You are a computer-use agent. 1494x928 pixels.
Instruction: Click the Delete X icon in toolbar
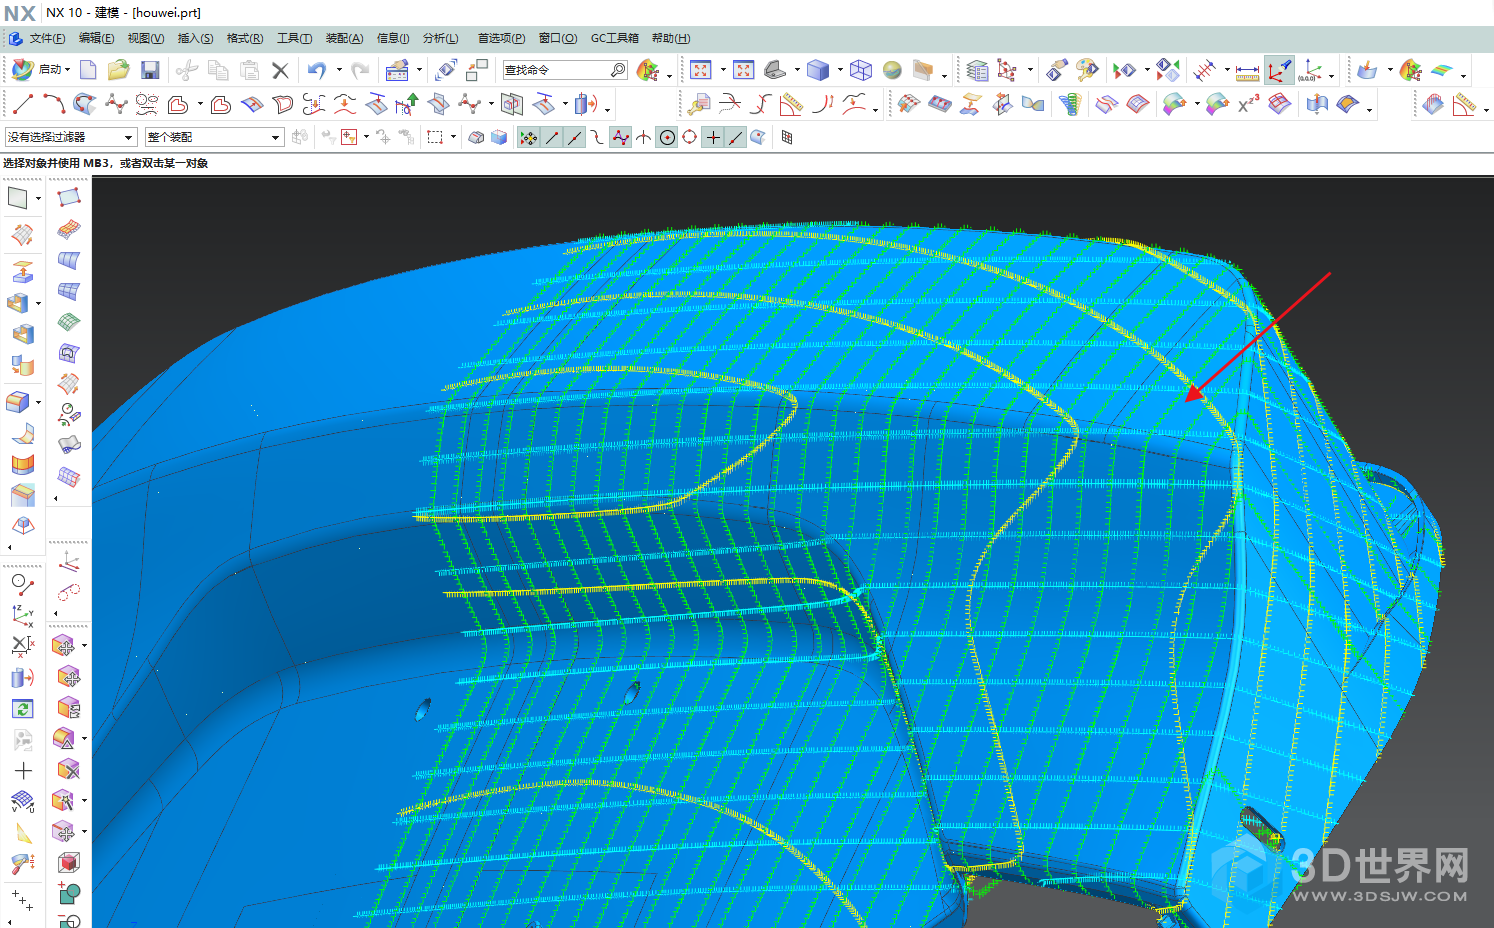click(280, 70)
